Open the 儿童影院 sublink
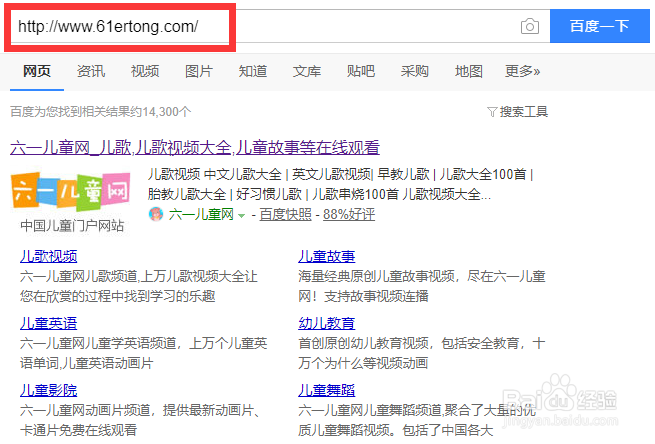The height and width of the screenshot is (444, 655). [48, 390]
